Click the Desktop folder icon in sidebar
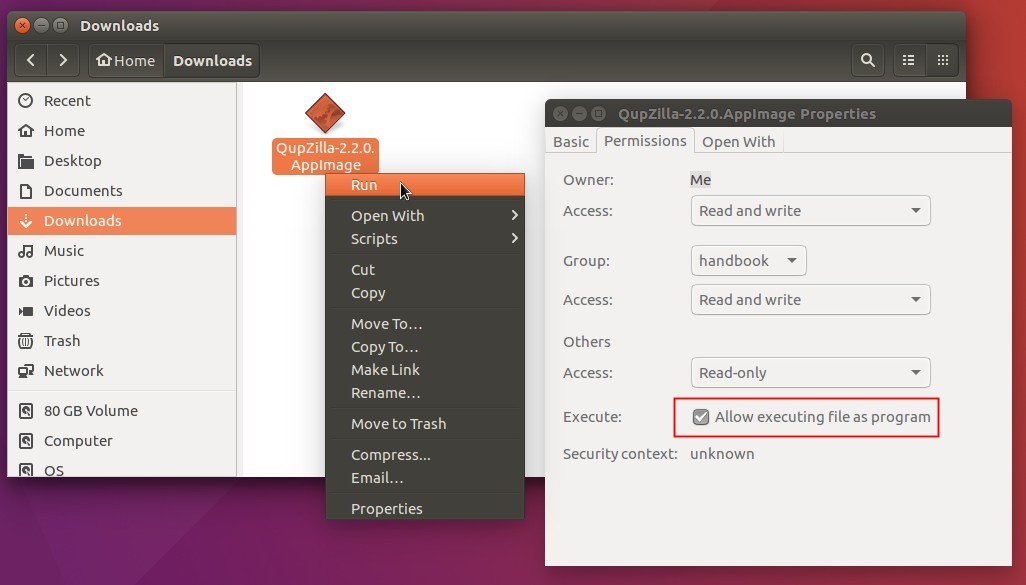This screenshot has width=1026, height=585. (x=26, y=161)
